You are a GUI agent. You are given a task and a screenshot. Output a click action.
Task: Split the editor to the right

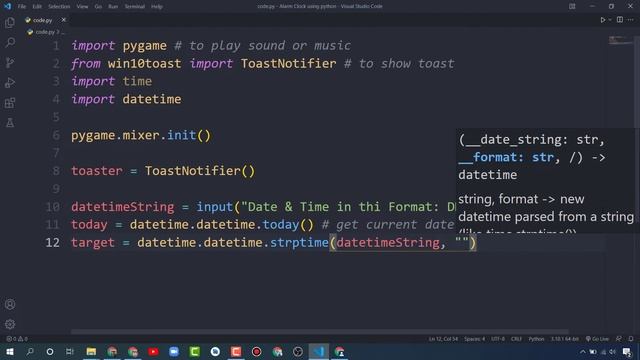620,20
